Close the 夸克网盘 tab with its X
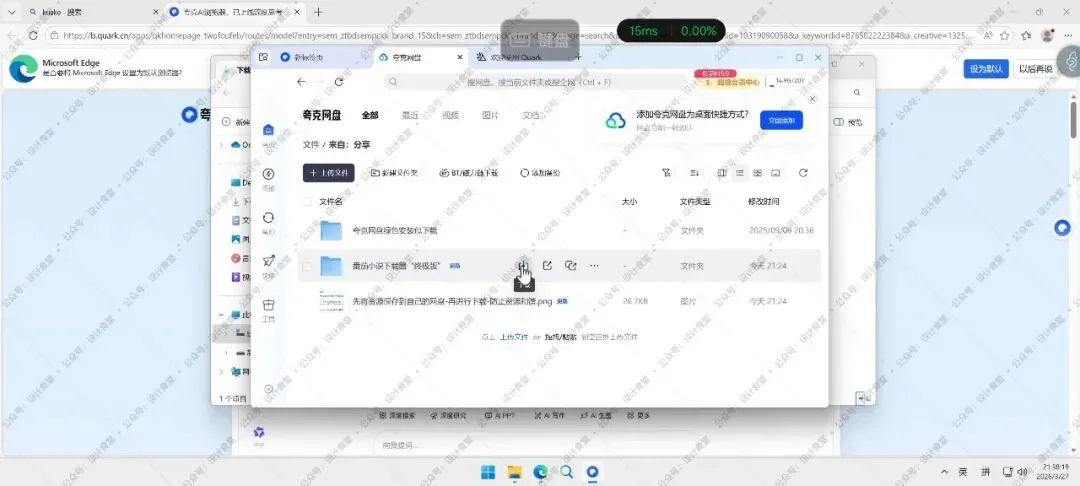 click(460, 58)
